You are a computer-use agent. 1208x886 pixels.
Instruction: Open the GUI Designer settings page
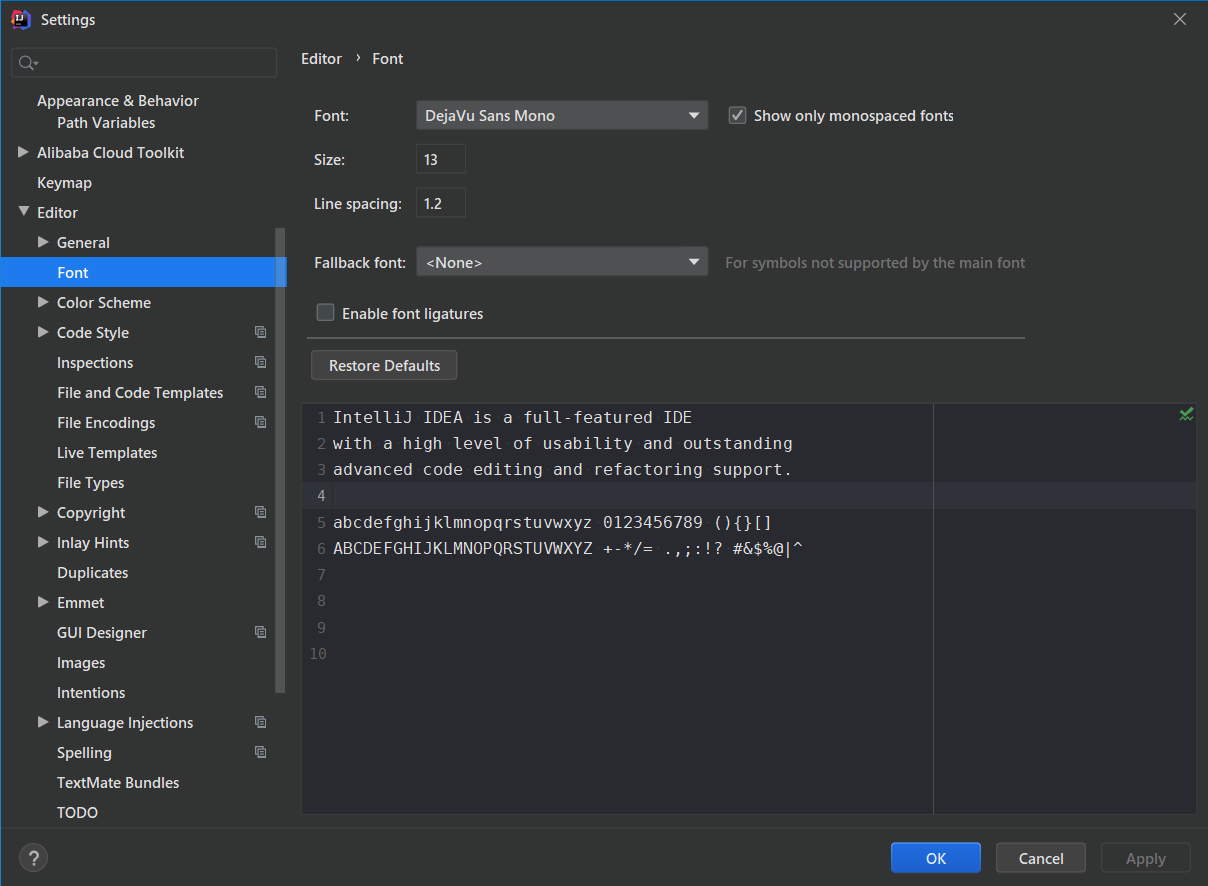tap(102, 633)
